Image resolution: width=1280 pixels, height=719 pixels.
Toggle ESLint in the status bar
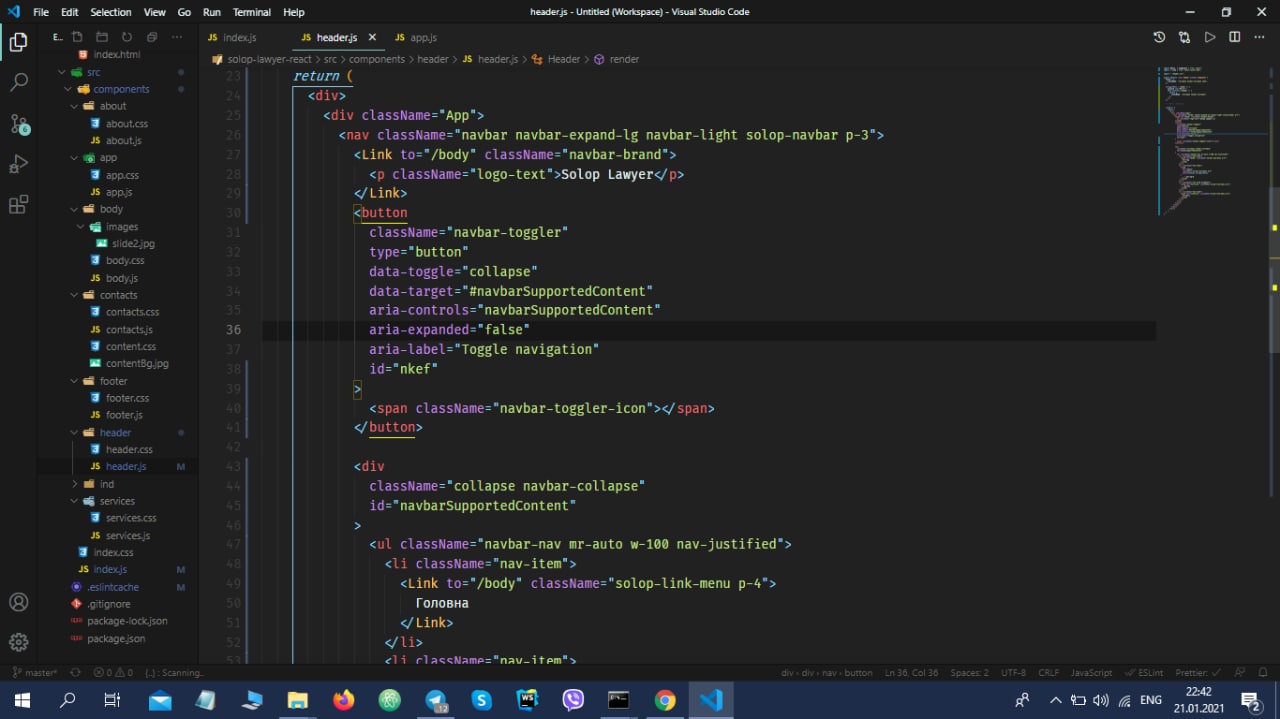pyautogui.click(x=1143, y=673)
